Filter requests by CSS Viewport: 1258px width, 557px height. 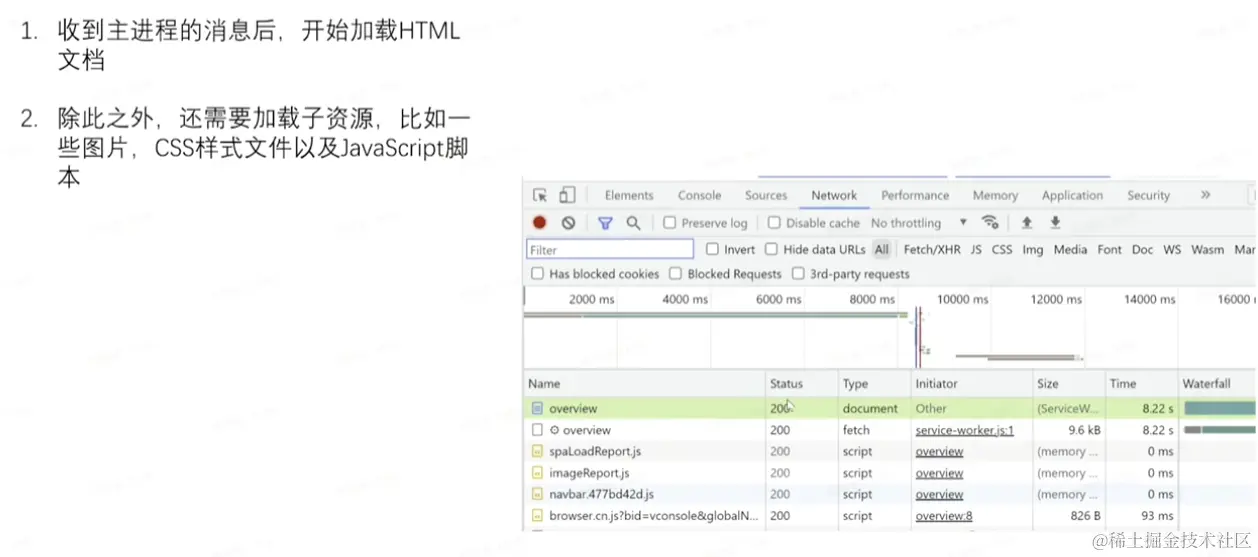[1002, 249]
